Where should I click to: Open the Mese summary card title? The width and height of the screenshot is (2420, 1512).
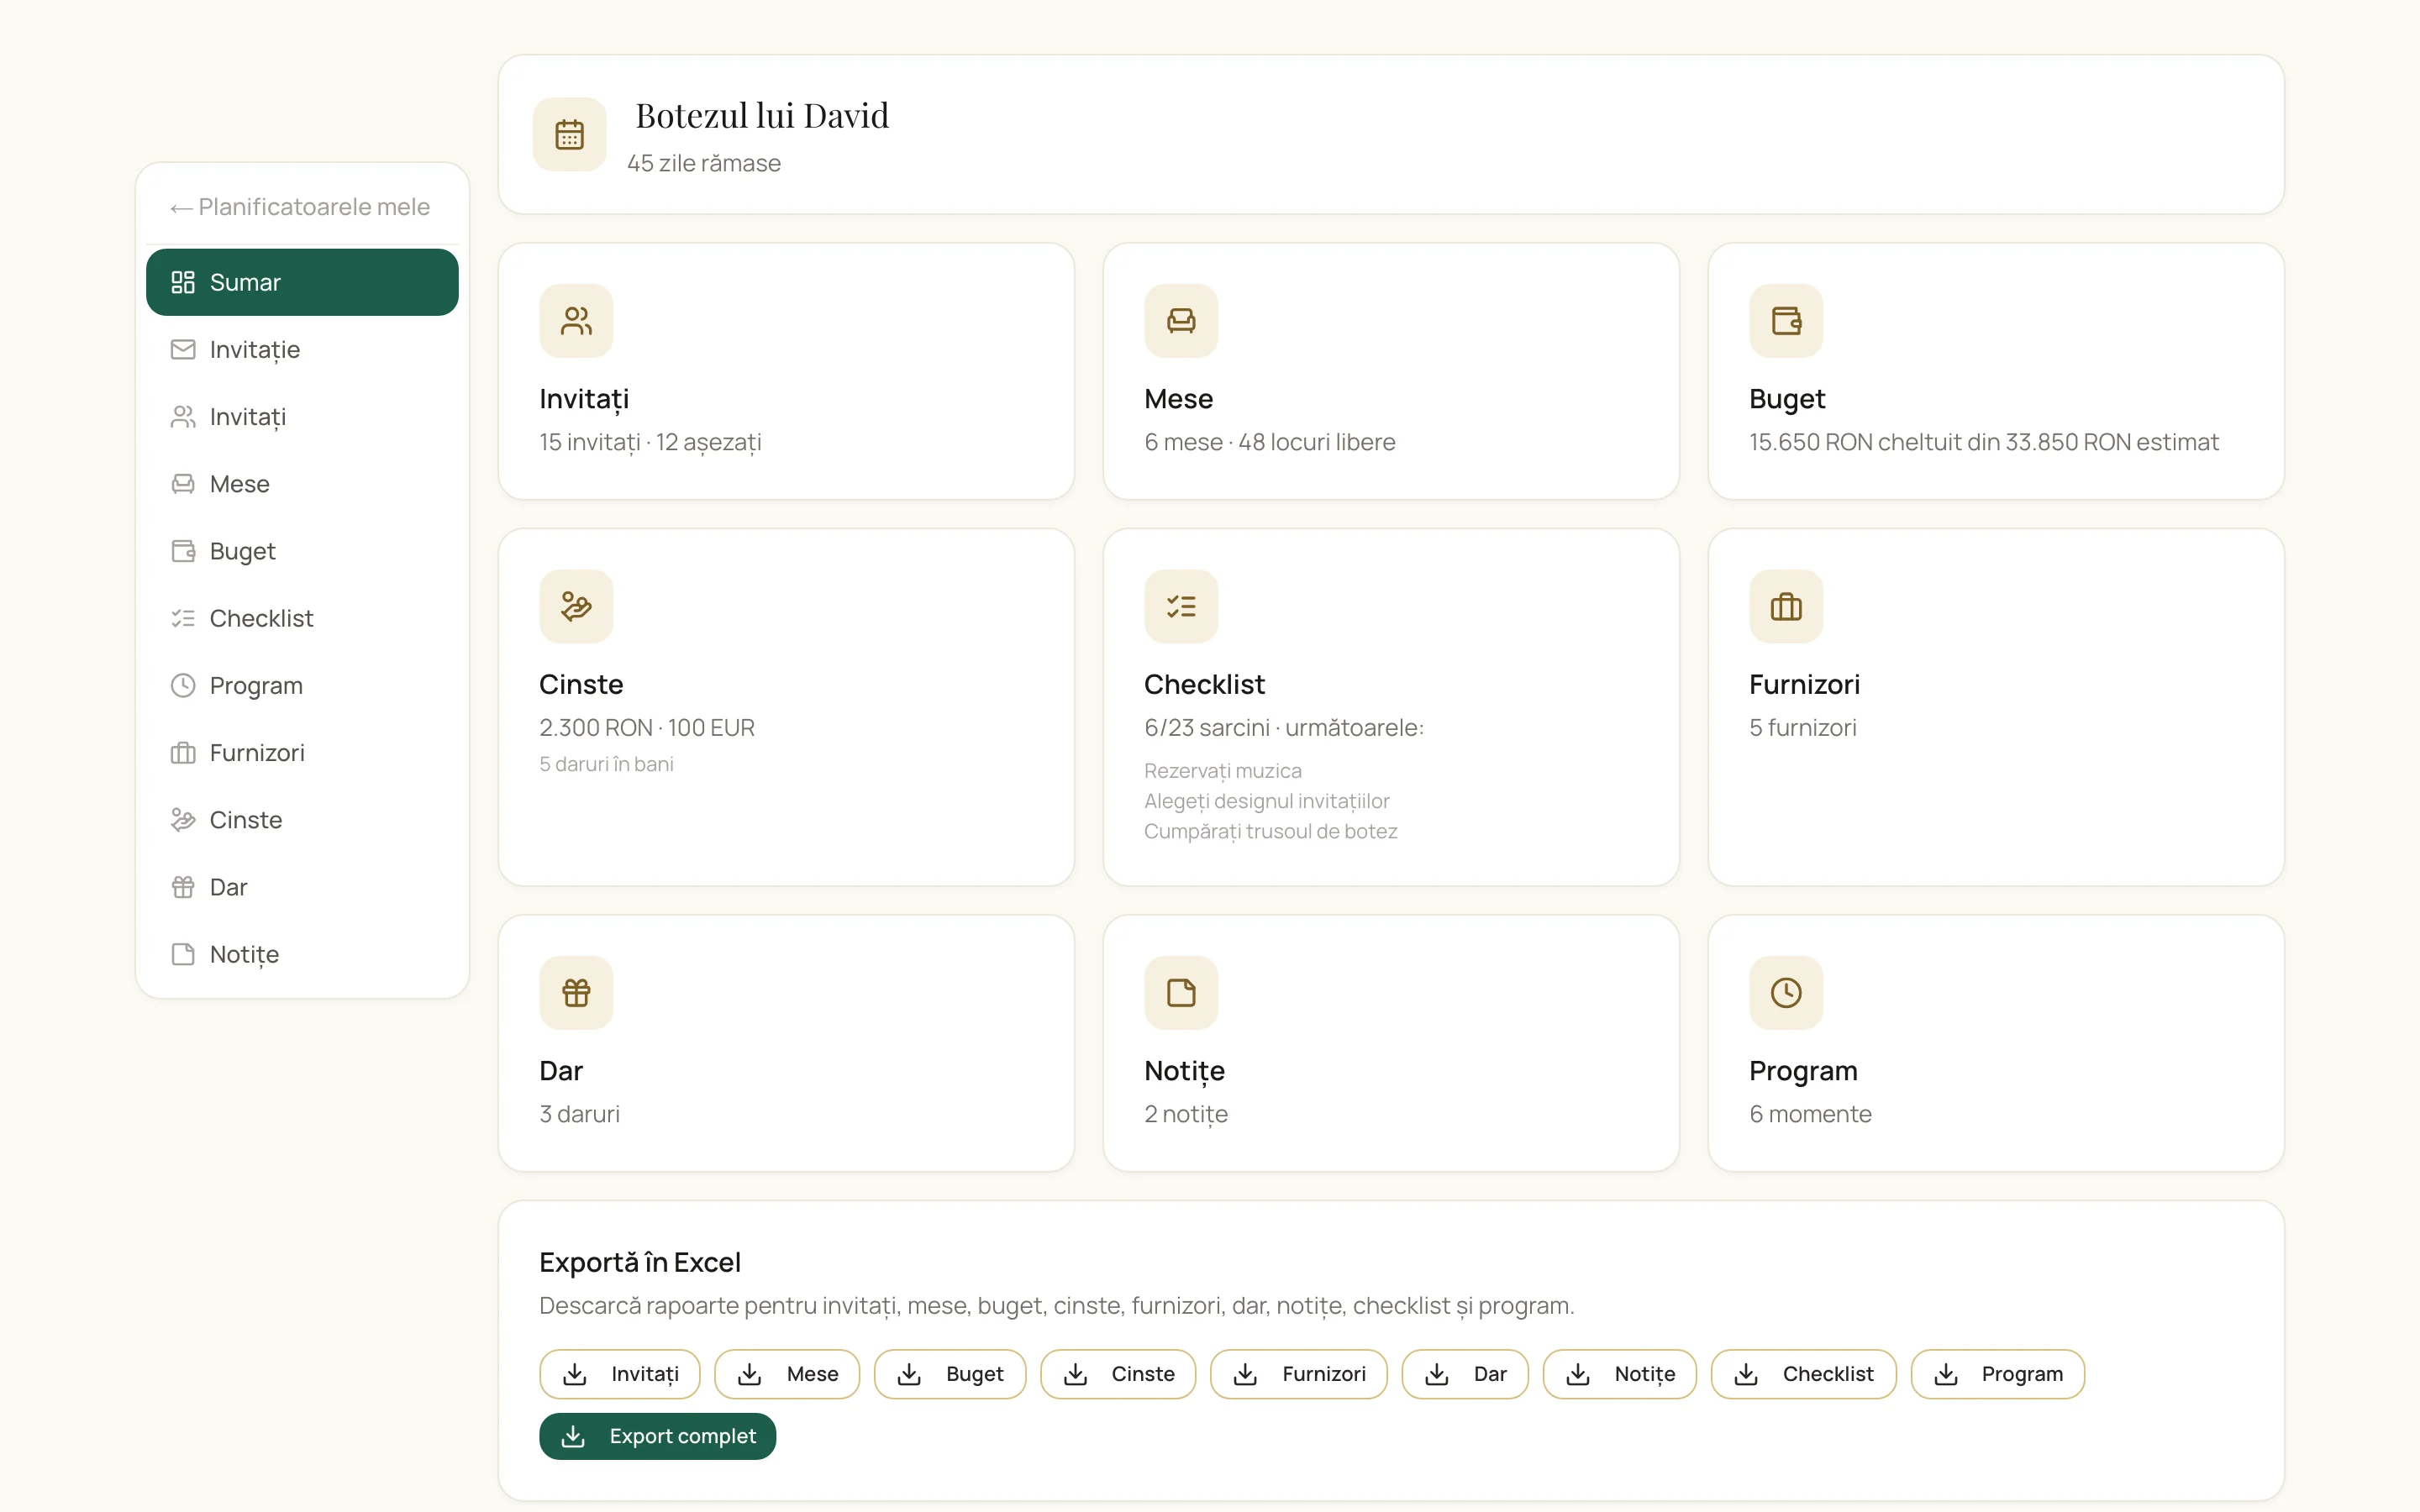tap(1179, 399)
